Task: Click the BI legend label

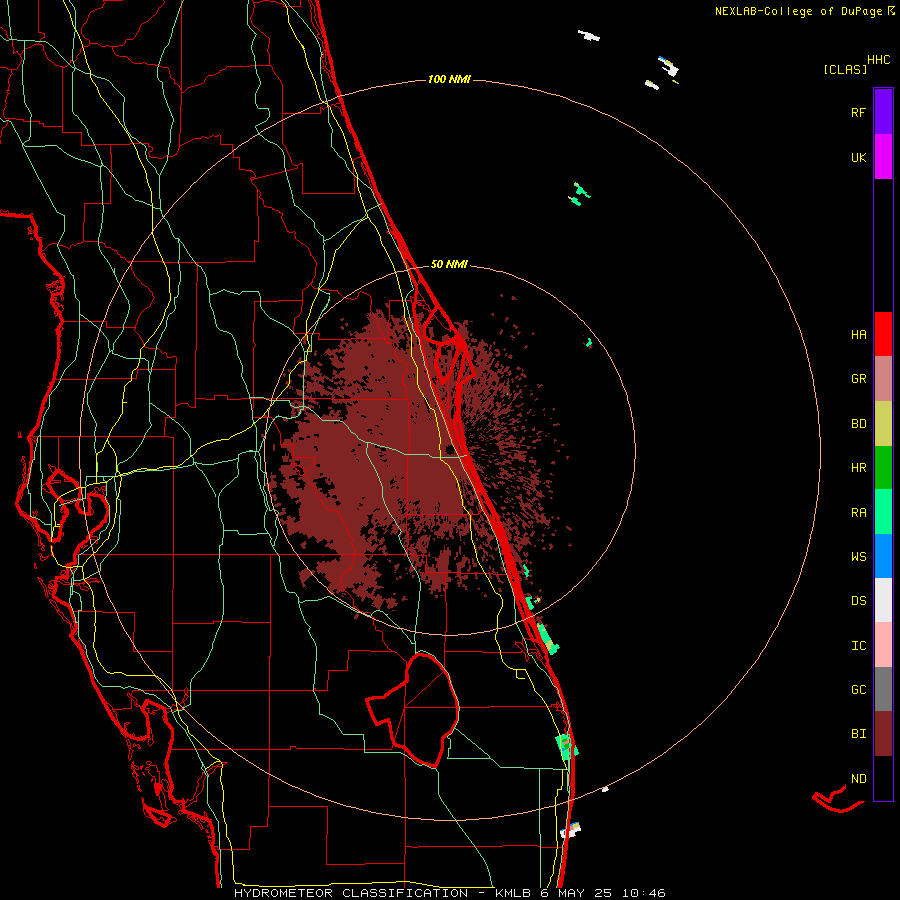Action: (x=858, y=734)
